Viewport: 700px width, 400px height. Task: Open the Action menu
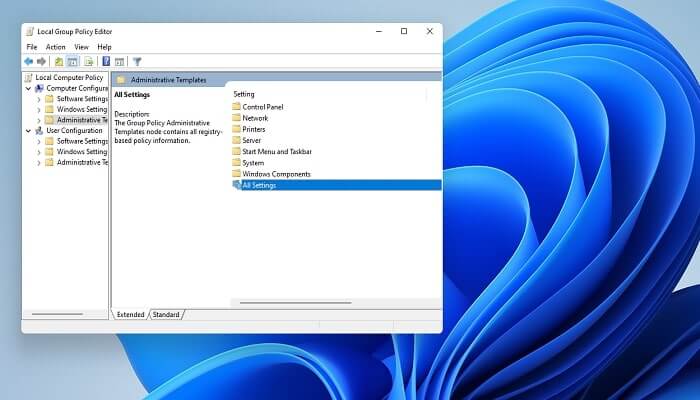pyautogui.click(x=55, y=47)
